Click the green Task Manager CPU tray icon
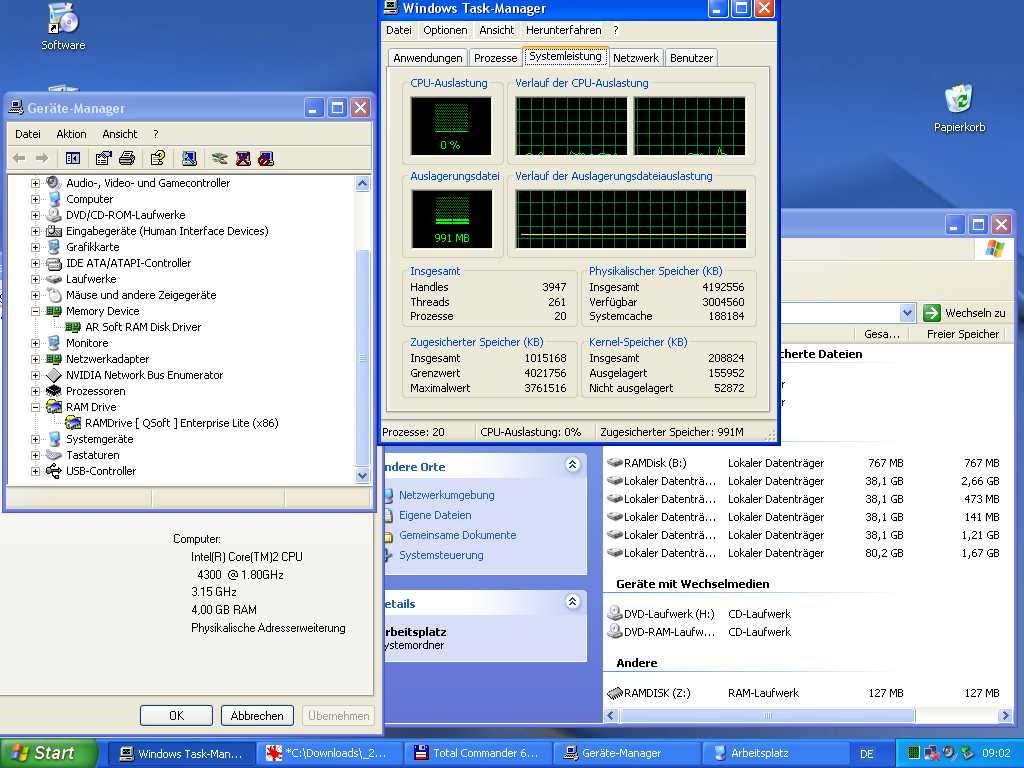1024x768 pixels. coord(914,753)
